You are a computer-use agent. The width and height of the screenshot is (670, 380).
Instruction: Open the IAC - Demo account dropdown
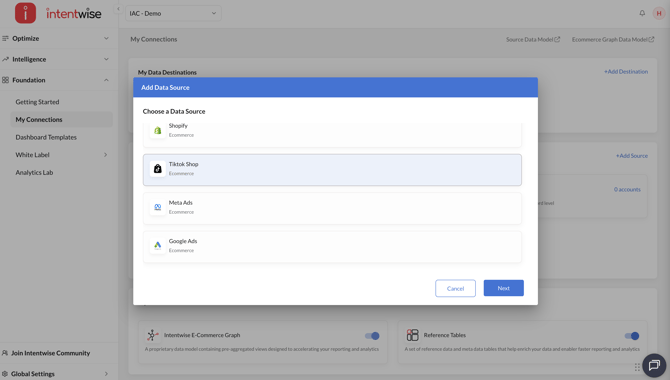(x=173, y=13)
